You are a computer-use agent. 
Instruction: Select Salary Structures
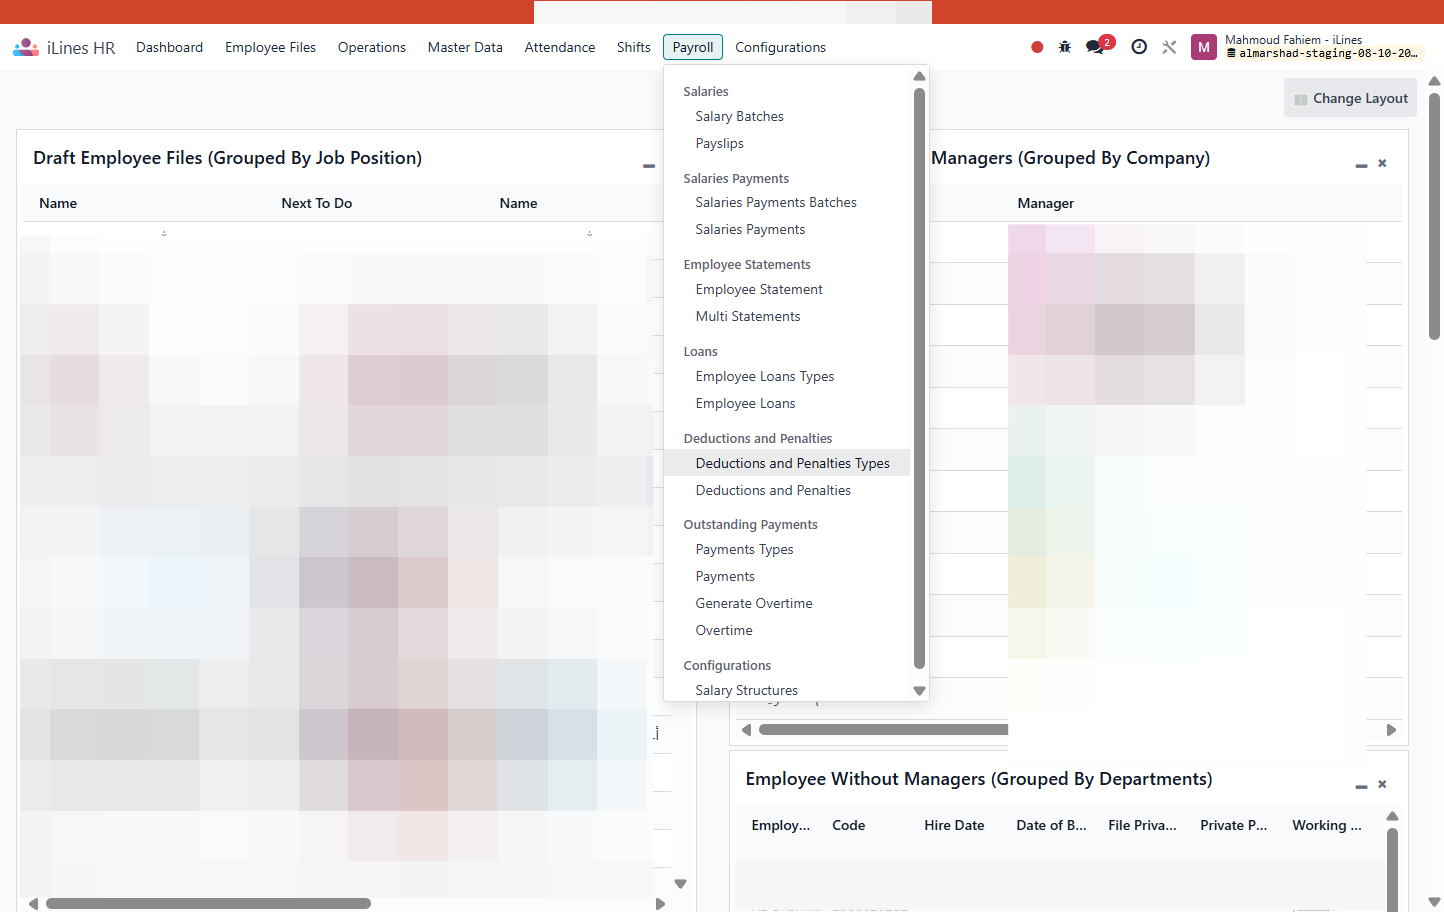tap(747, 690)
